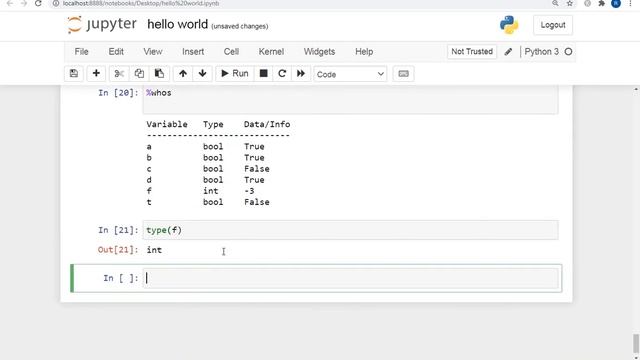Click the notebook vertical scrollbar thumb
The image size is (640, 360).
(636, 343)
